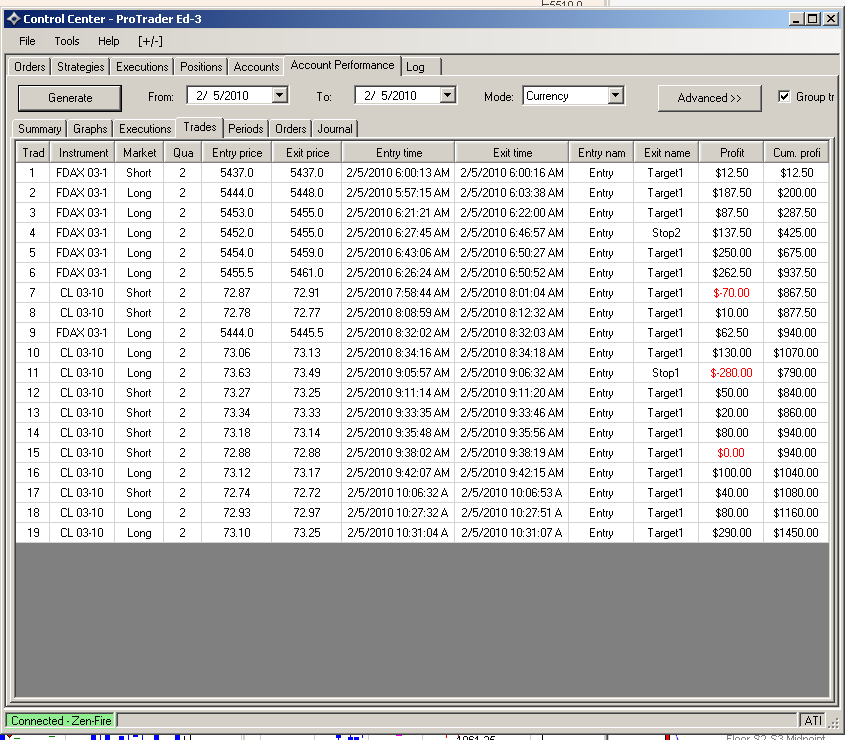Click the window resize grip icon
This screenshot has width=845, height=740.
[x=834, y=722]
